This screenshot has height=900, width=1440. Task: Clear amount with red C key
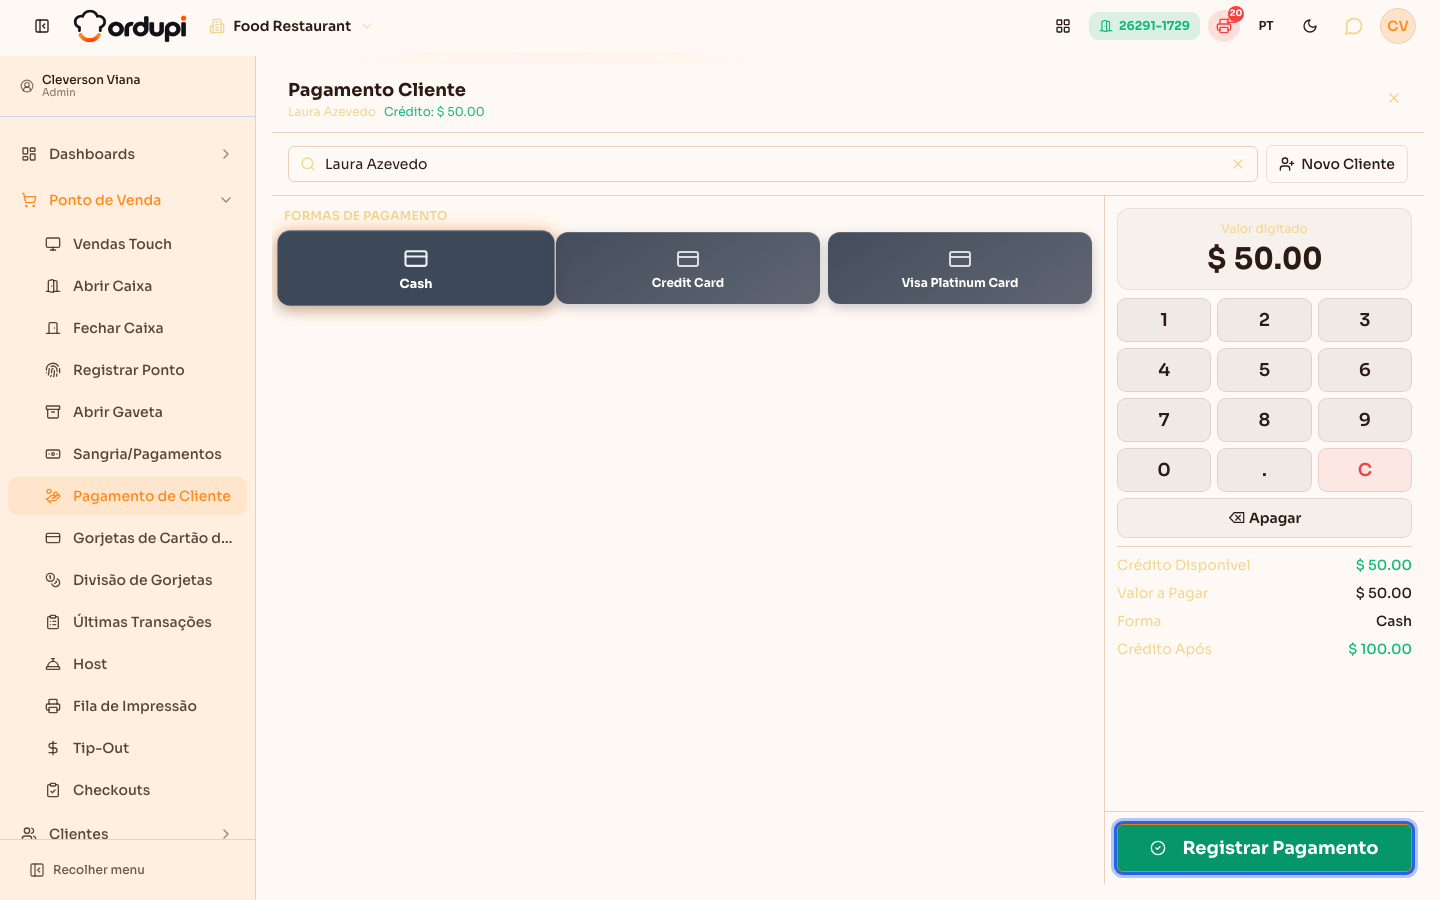[1364, 470]
